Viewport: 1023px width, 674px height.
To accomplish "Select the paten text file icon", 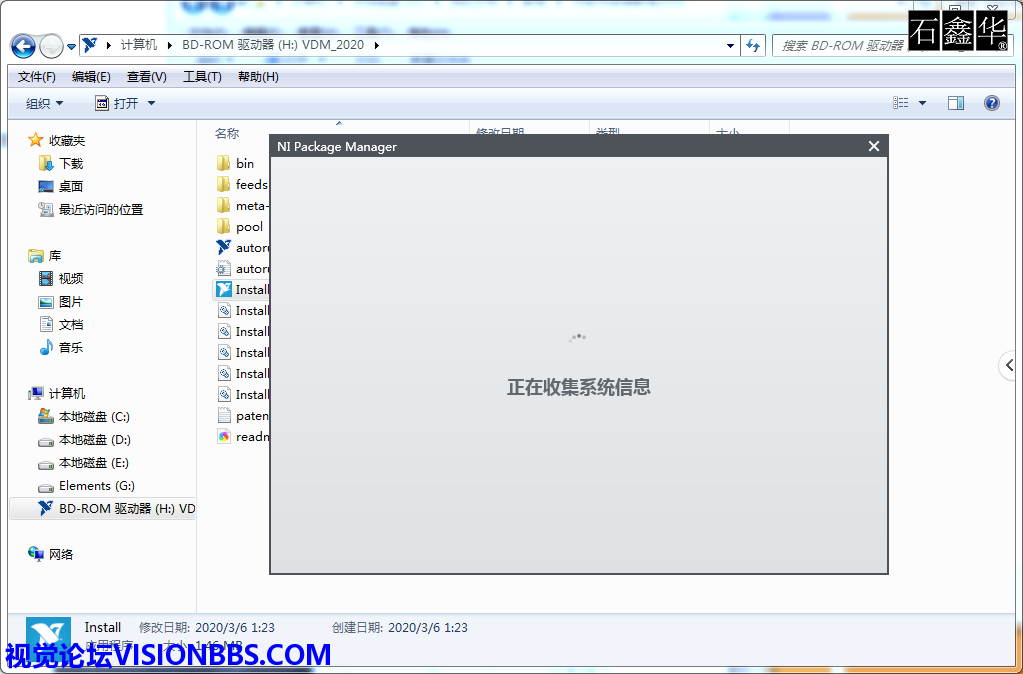I will (x=224, y=415).
